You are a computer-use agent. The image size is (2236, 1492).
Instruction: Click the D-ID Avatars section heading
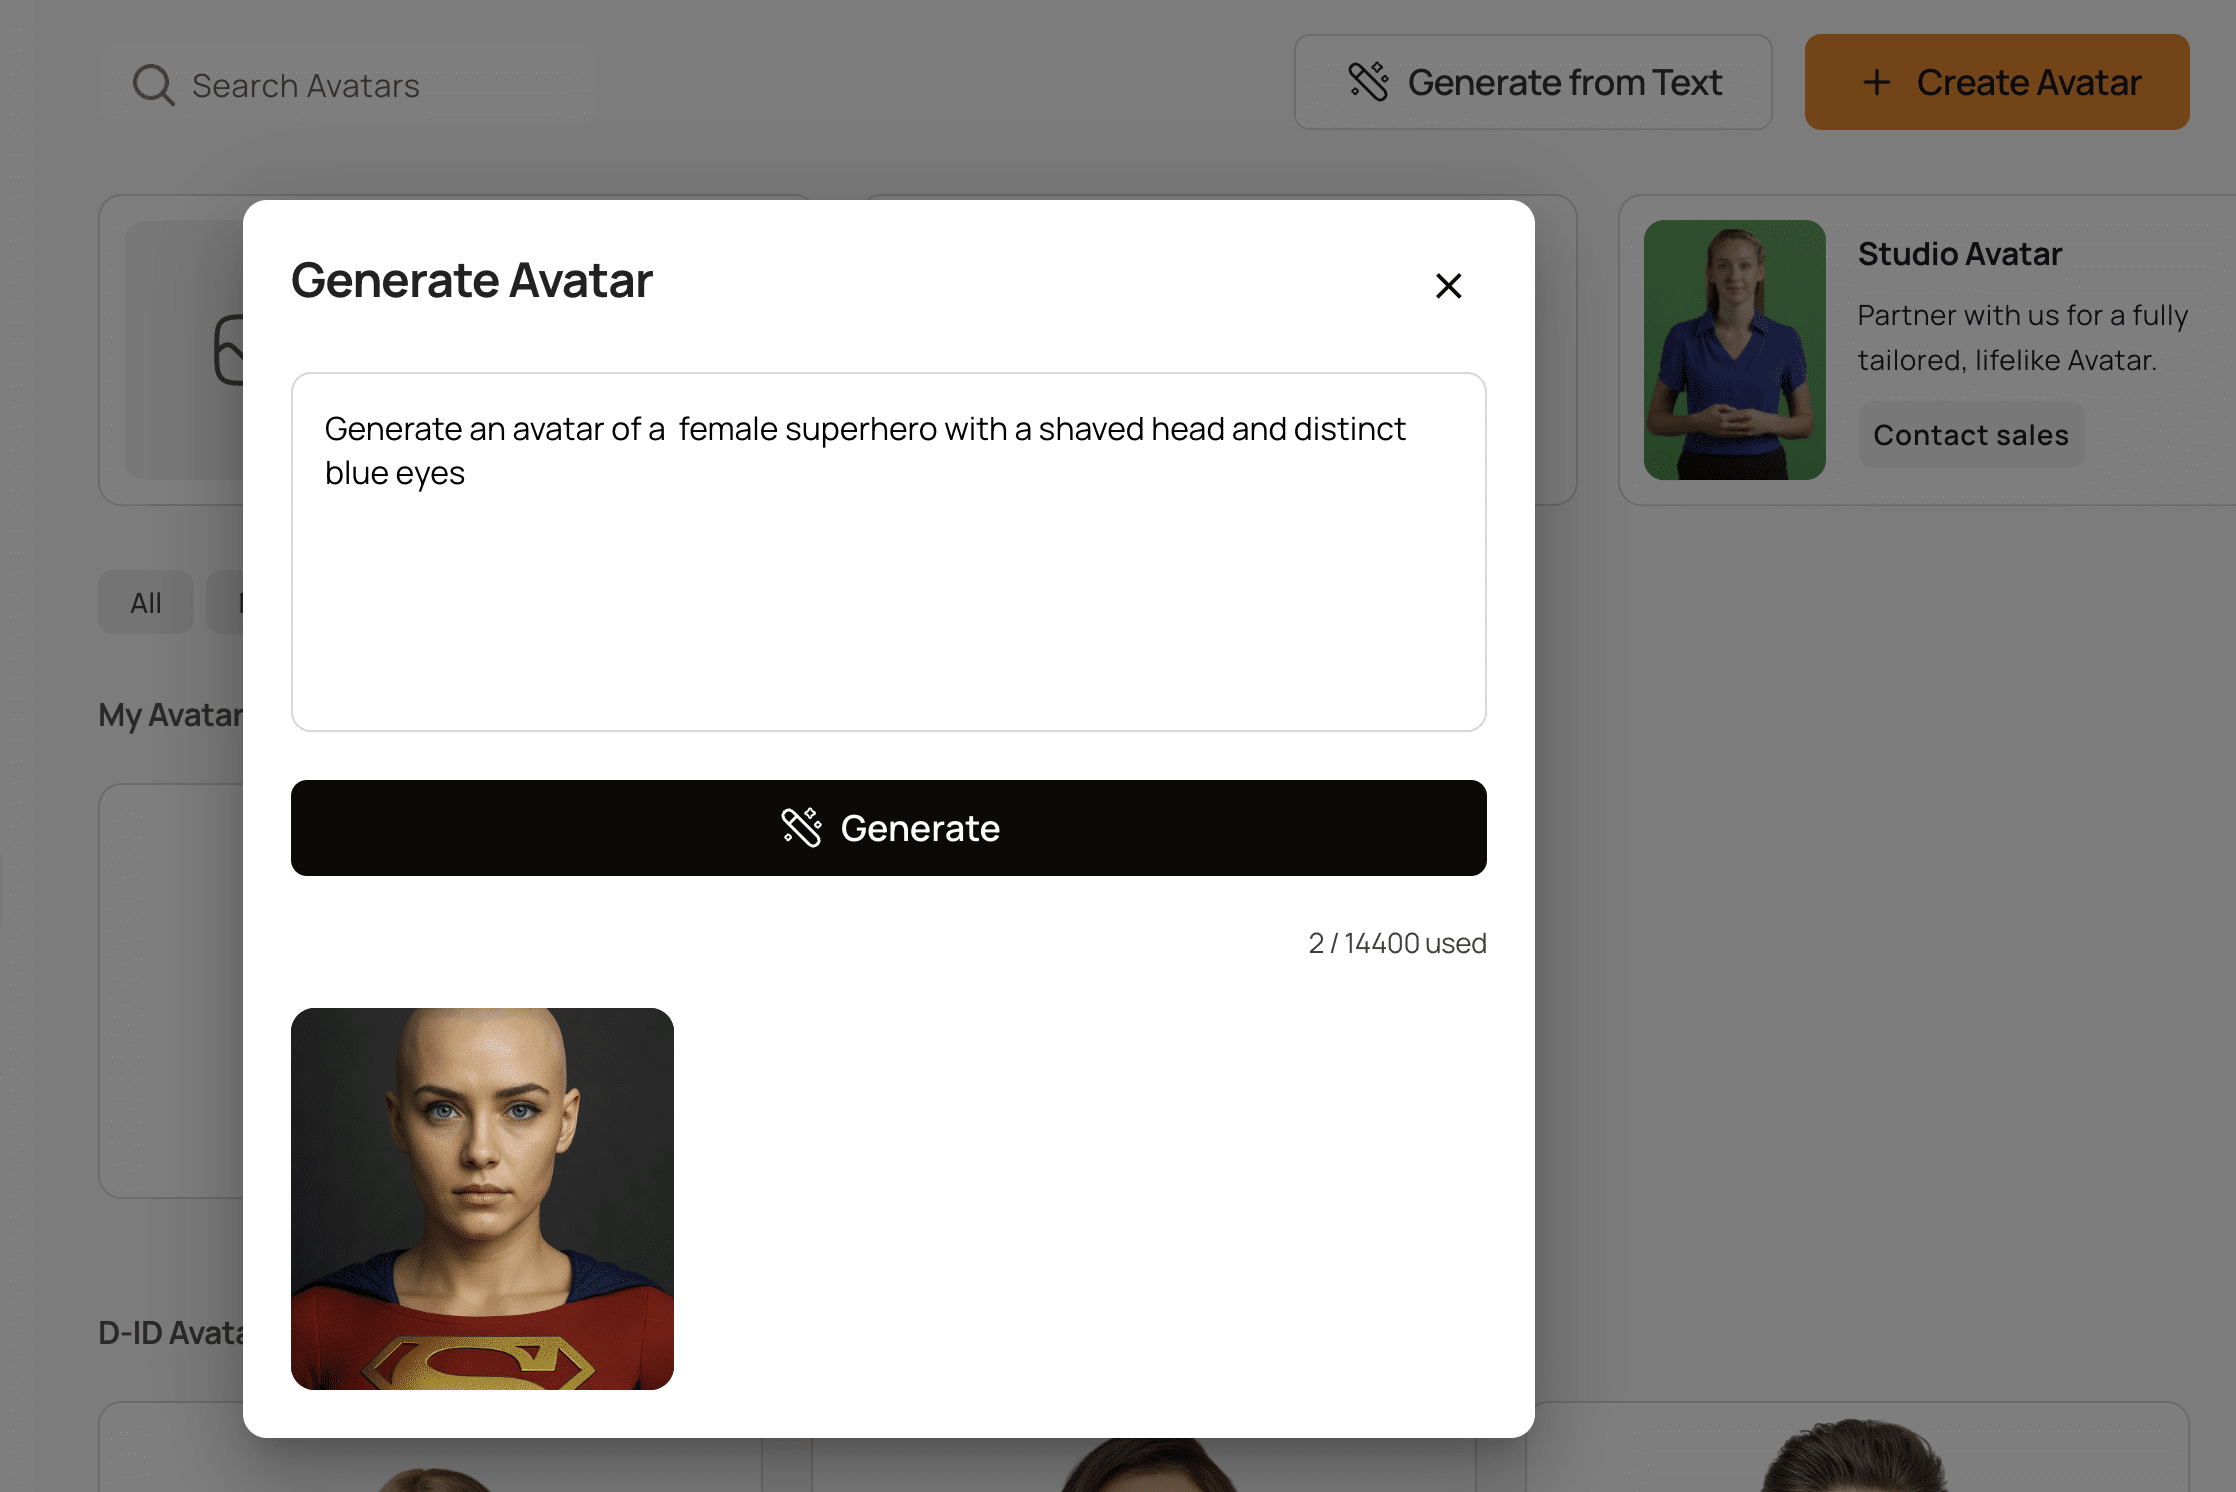171,1333
